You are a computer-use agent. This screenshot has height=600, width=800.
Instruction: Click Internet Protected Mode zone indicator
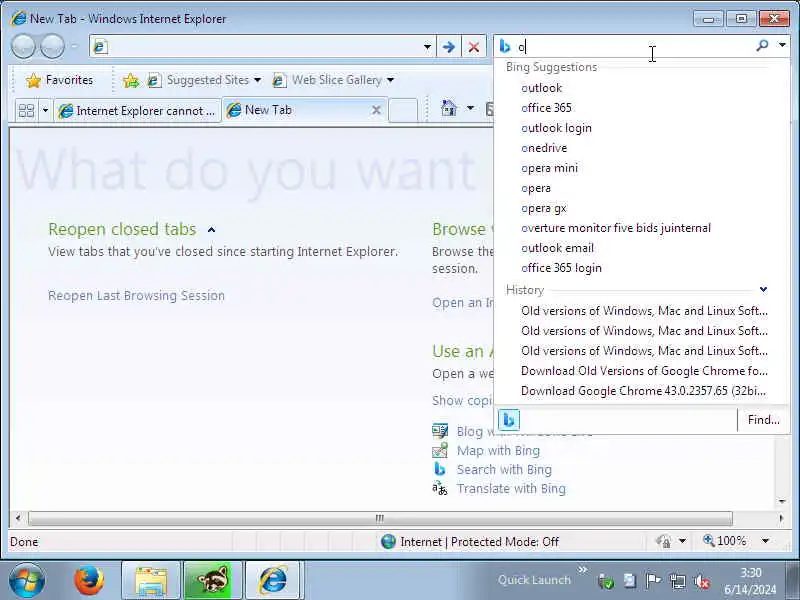470,541
